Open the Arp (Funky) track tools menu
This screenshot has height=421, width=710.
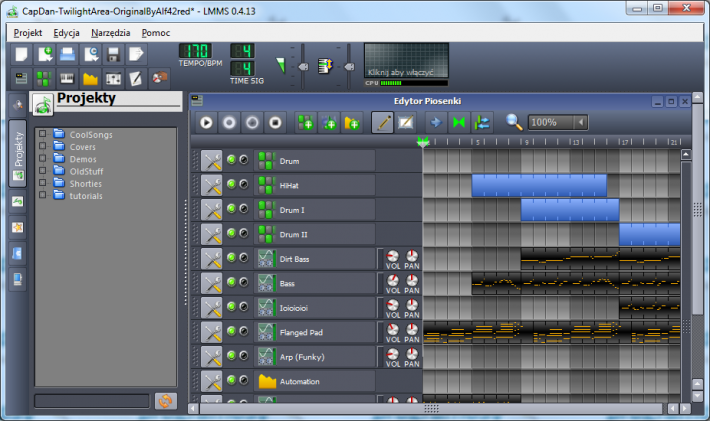coord(211,357)
